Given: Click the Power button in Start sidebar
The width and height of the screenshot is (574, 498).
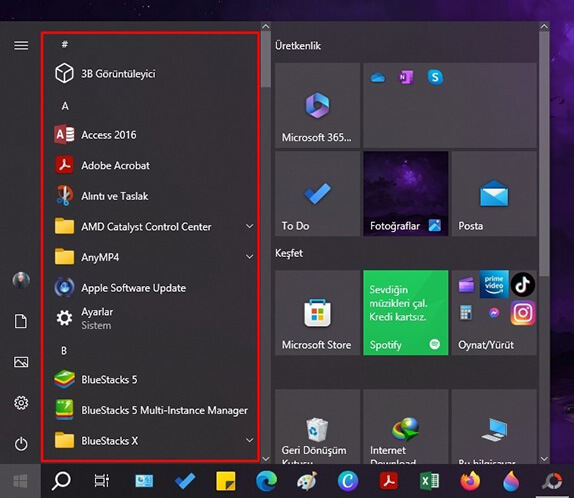Looking at the screenshot, I should point(21,444).
